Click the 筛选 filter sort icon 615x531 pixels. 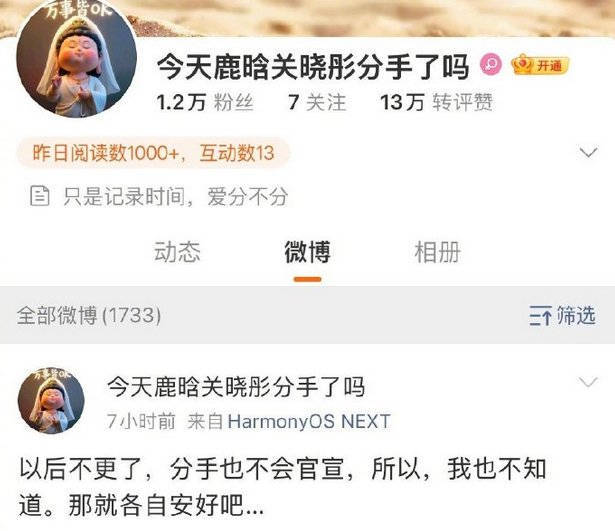540,316
